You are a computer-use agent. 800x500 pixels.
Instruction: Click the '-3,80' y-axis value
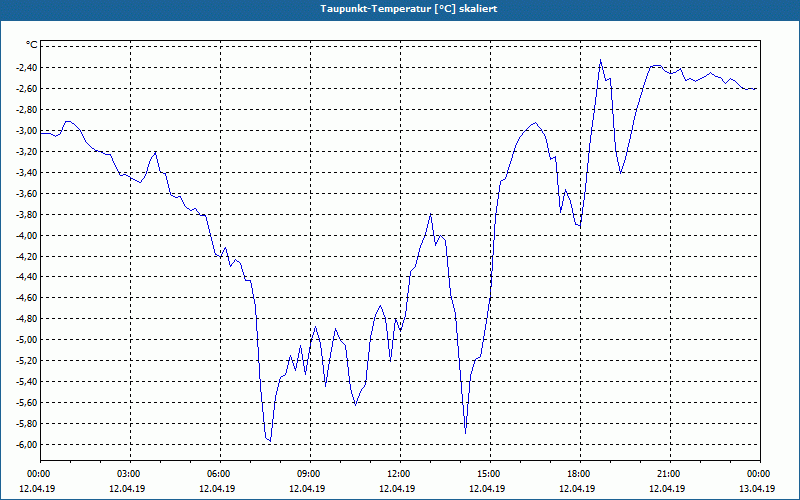[x=26, y=214]
